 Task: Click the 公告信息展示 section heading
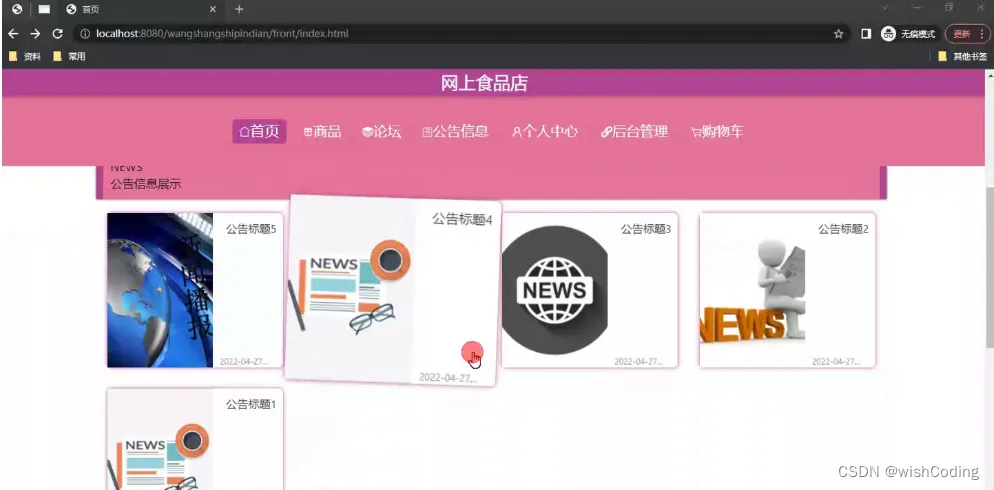point(146,184)
